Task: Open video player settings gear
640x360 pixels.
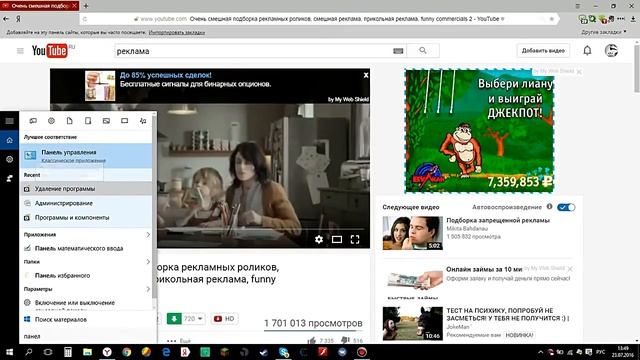Action: [x=319, y=239]
